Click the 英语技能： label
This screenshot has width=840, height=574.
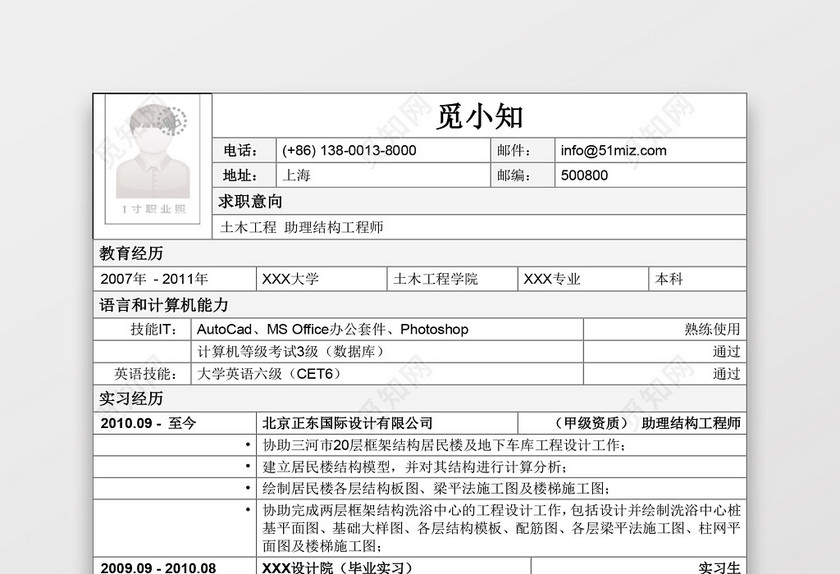point(145,374)
